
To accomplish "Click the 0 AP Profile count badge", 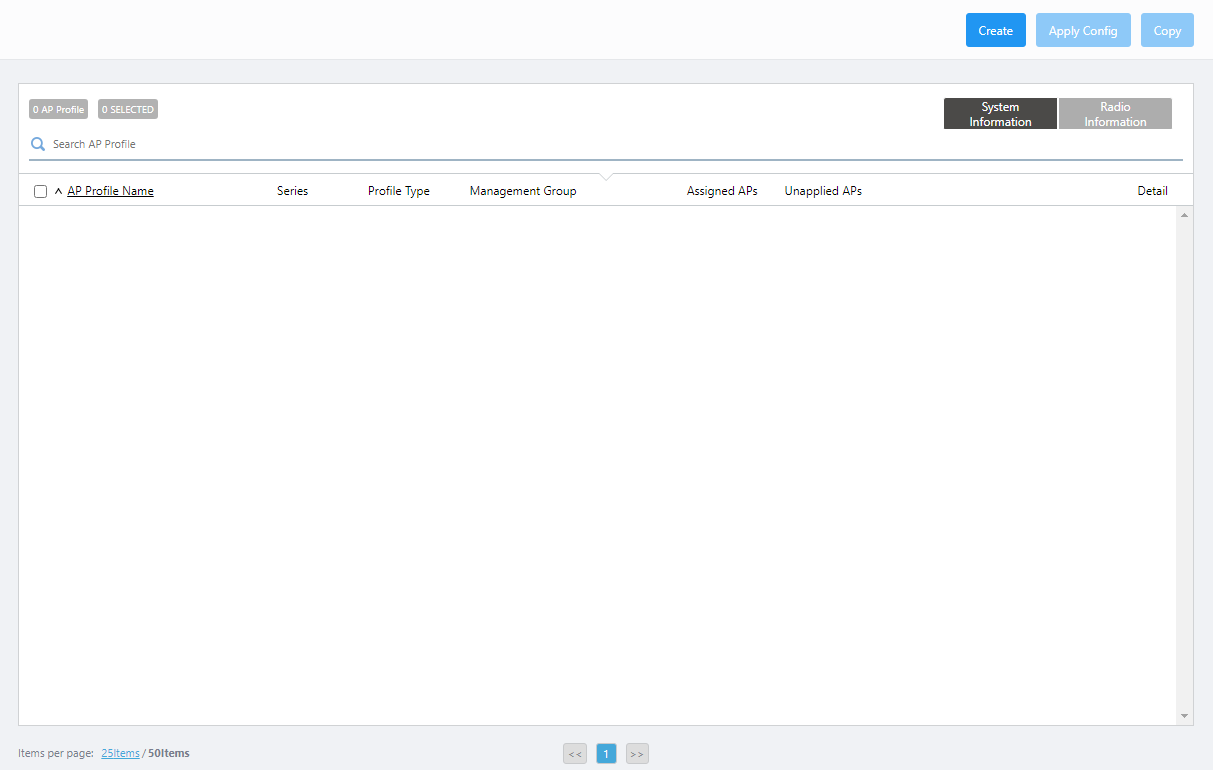I will click(58, 109).
